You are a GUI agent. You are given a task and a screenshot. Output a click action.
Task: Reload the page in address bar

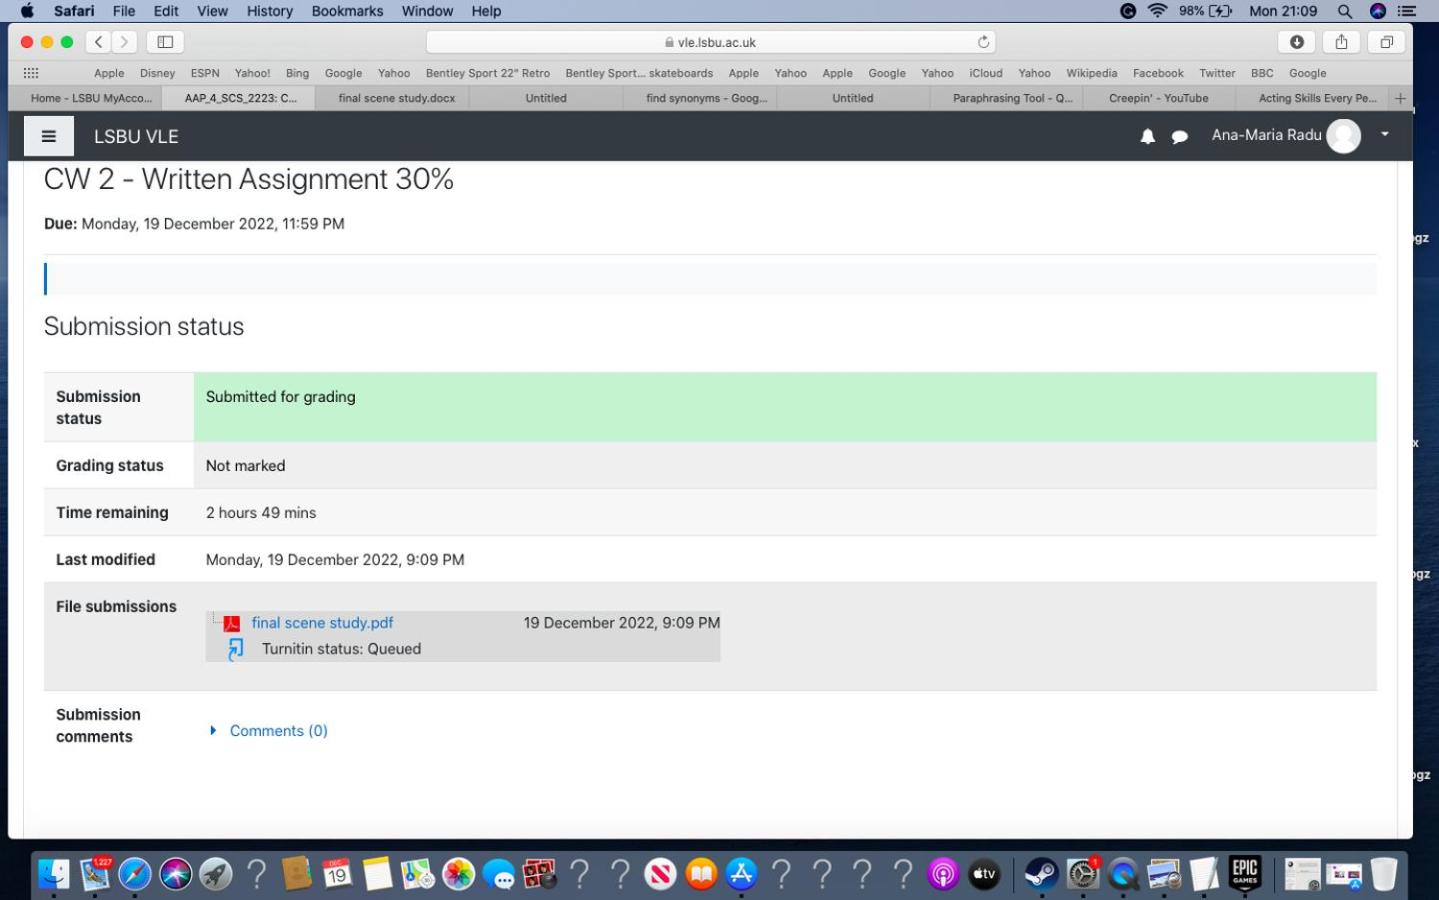pyautogui.click(x=984, y=42)
